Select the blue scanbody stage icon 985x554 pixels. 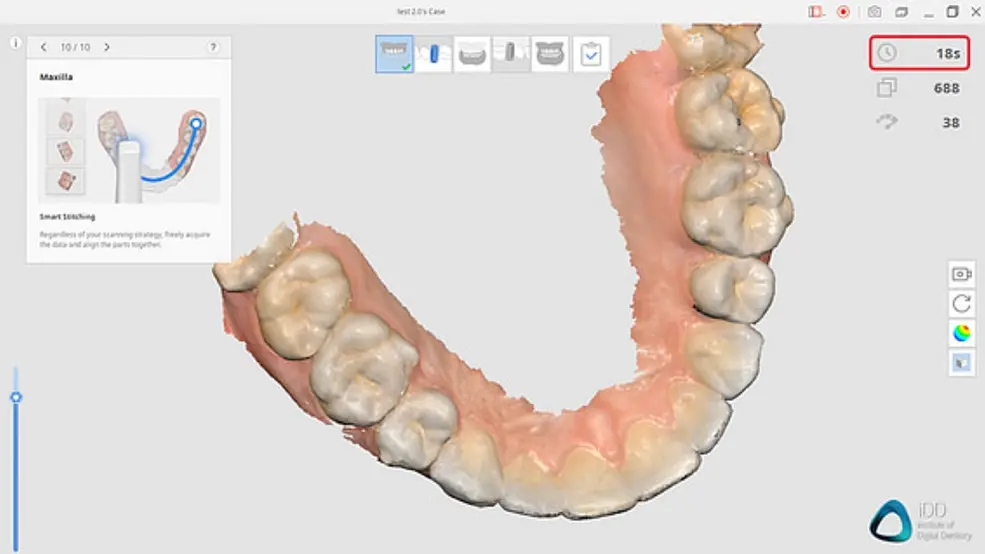pos(434,54)
